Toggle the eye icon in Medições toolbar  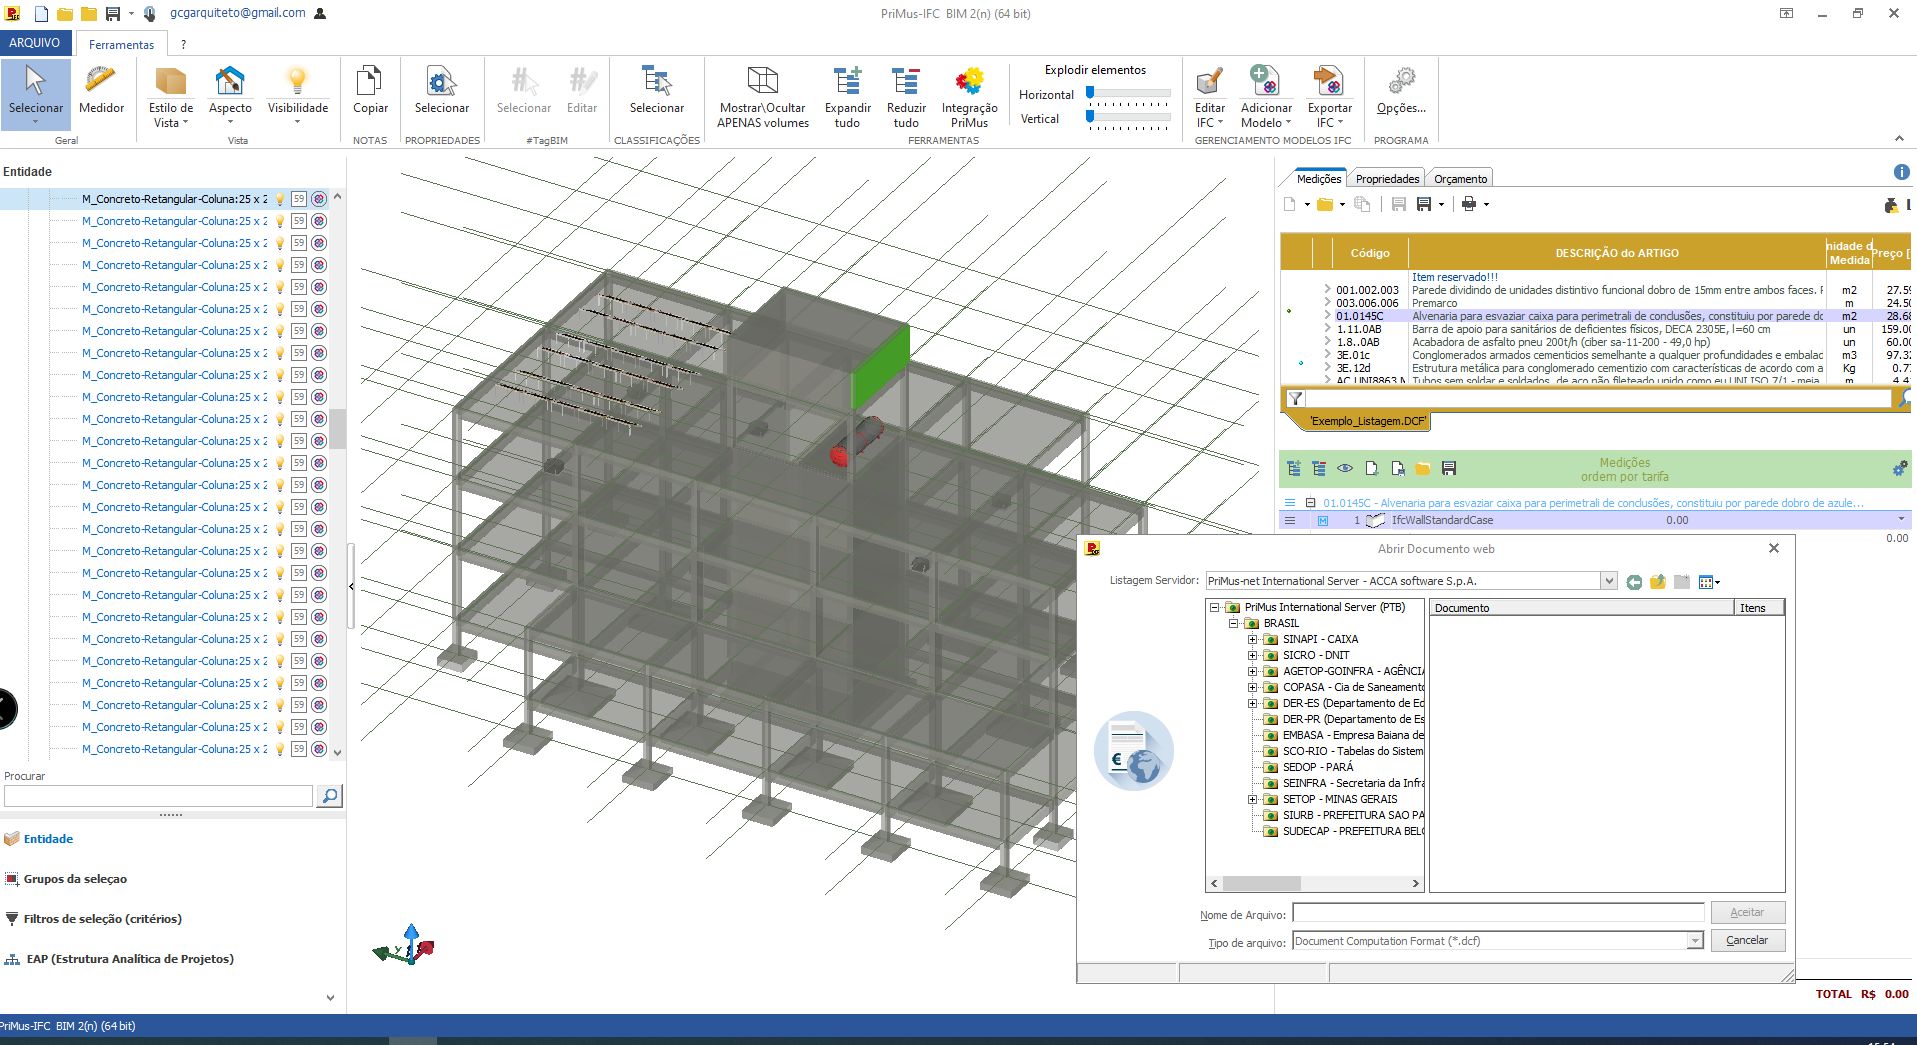[1345, 468]
